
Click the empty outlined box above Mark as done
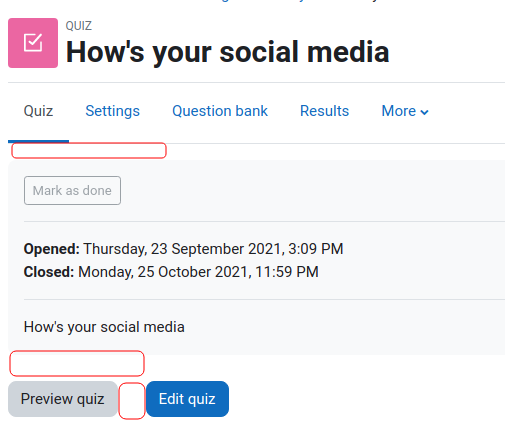click(89, 150)
